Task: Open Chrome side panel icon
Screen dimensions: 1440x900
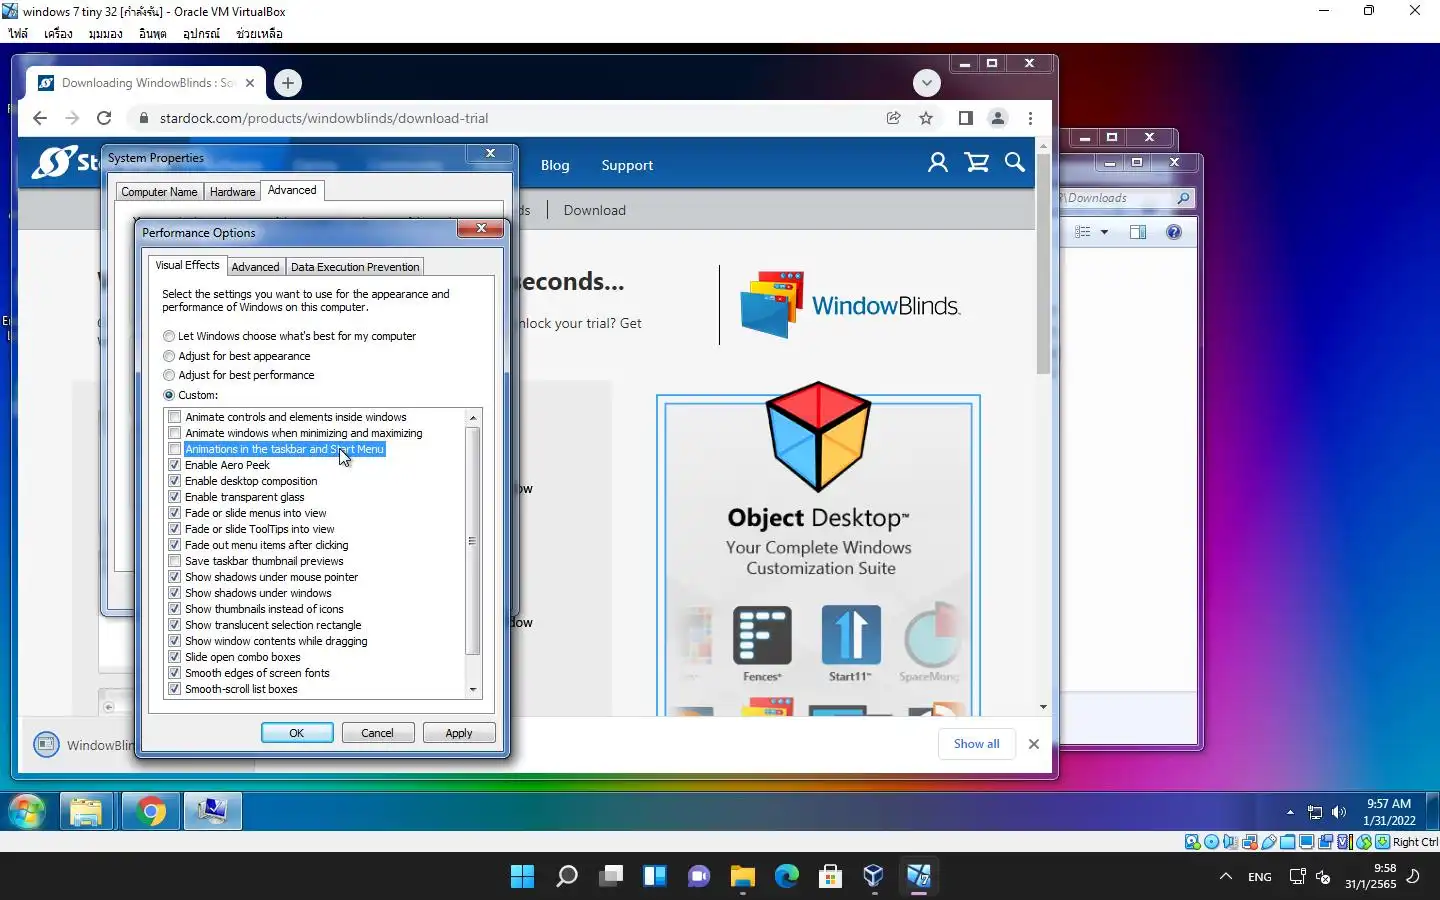Action: [x=965, y=118]
